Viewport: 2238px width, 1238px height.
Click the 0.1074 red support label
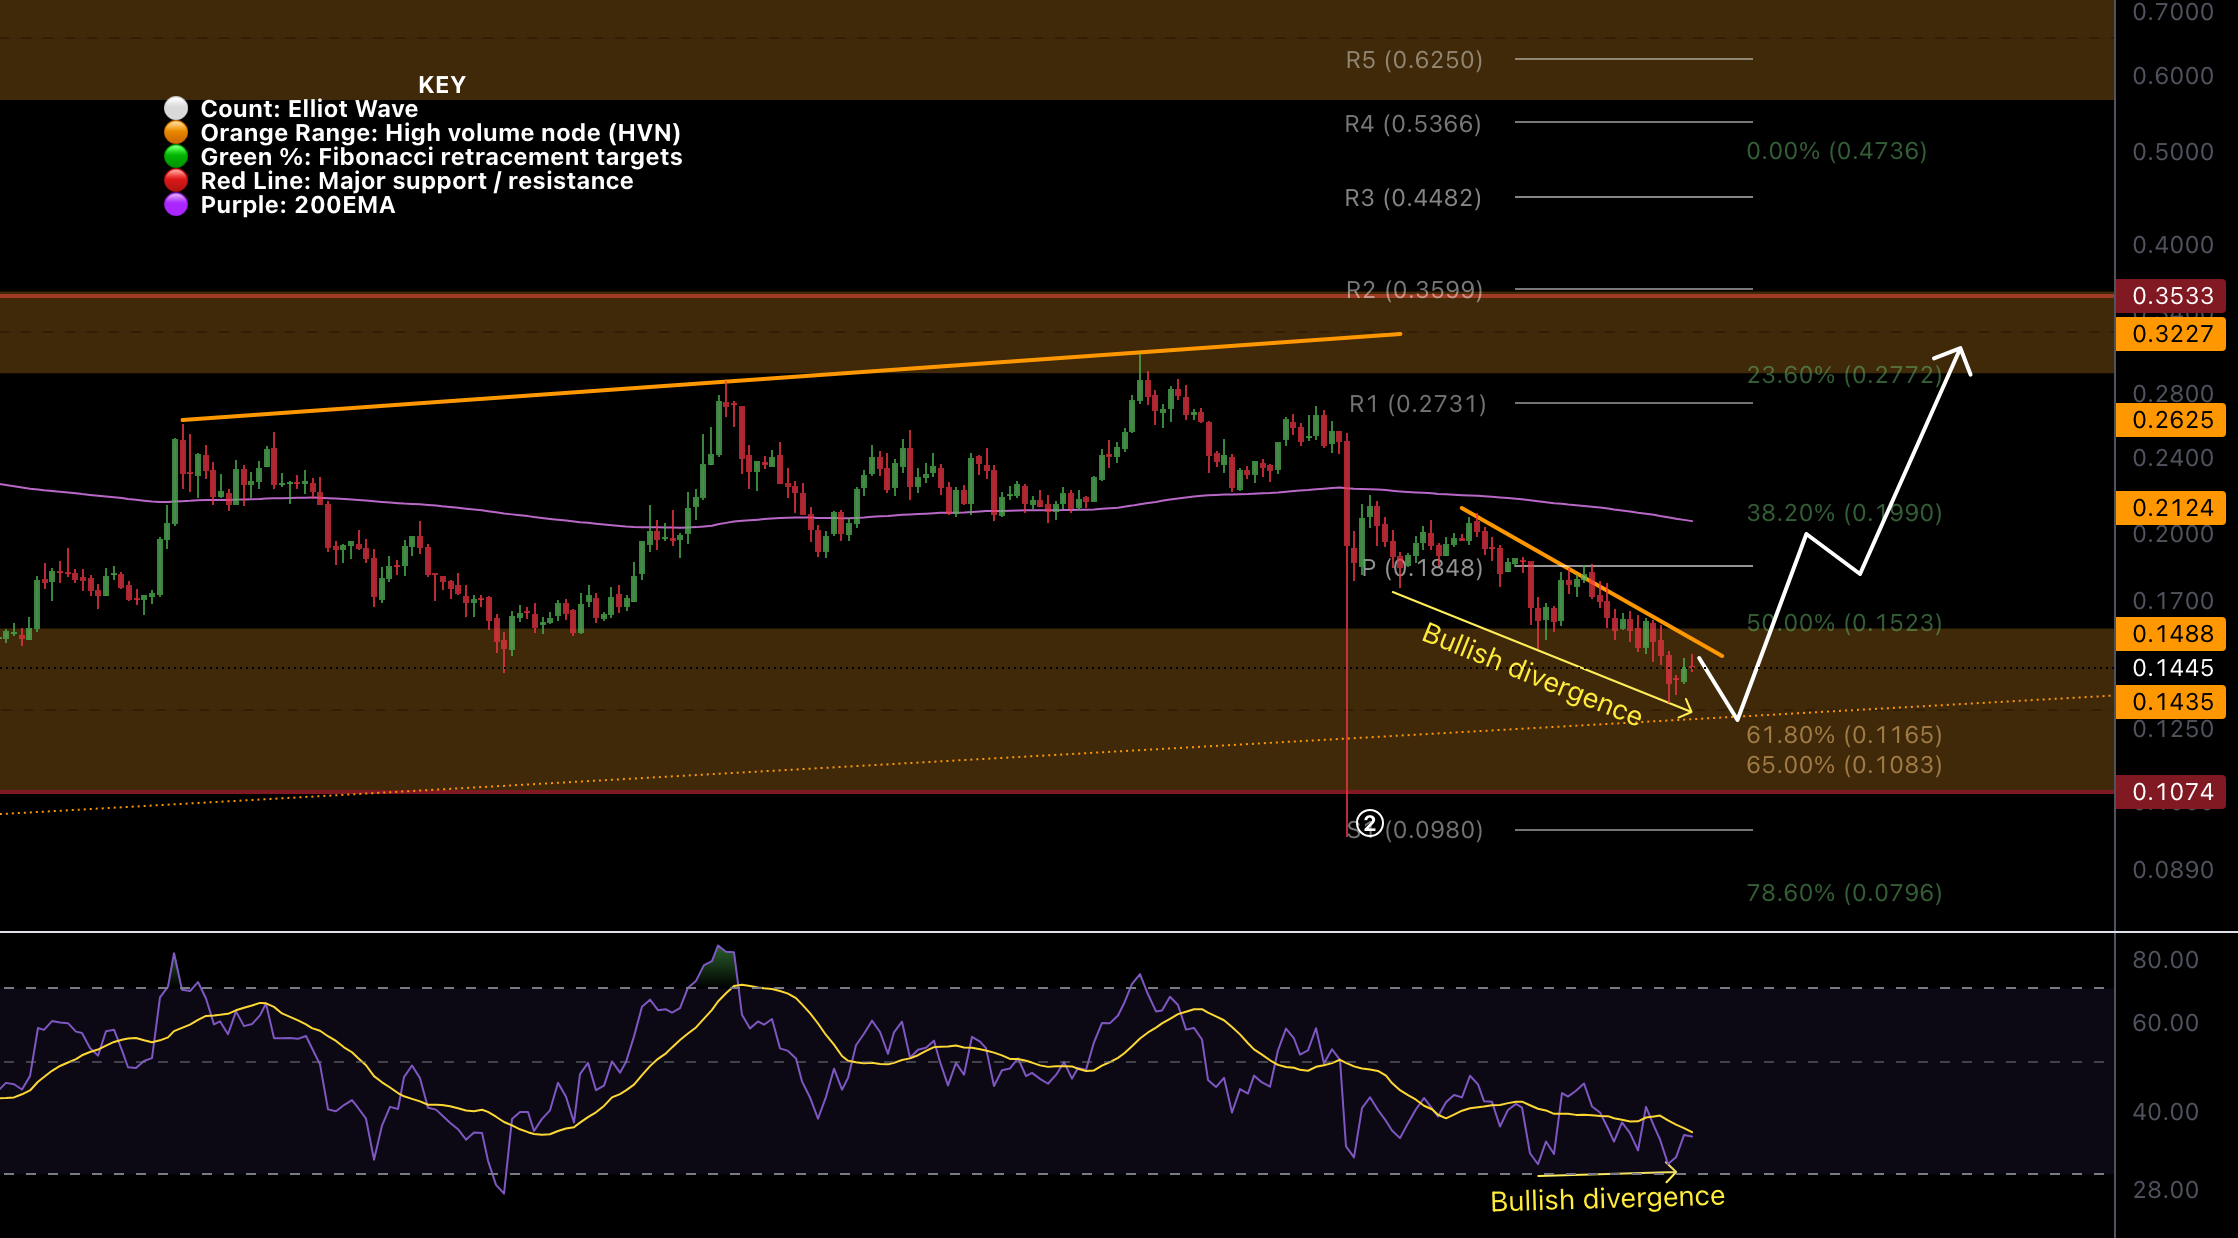click(x=2171, y=792)
